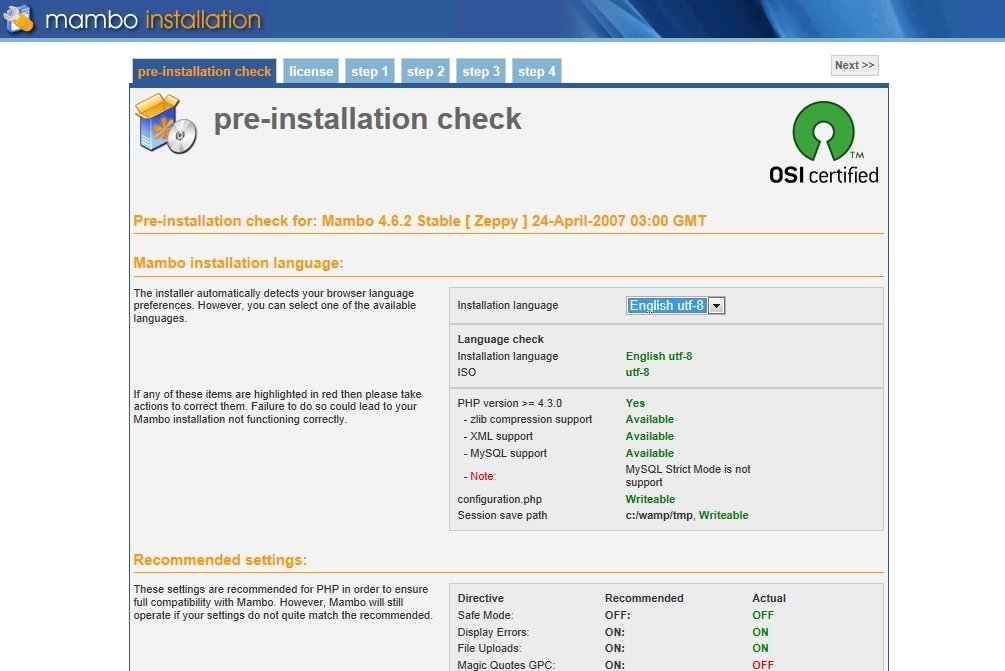
Task: Click recommended 'ON:' for Magic Quotes GPC
Action: coord(615,665)
